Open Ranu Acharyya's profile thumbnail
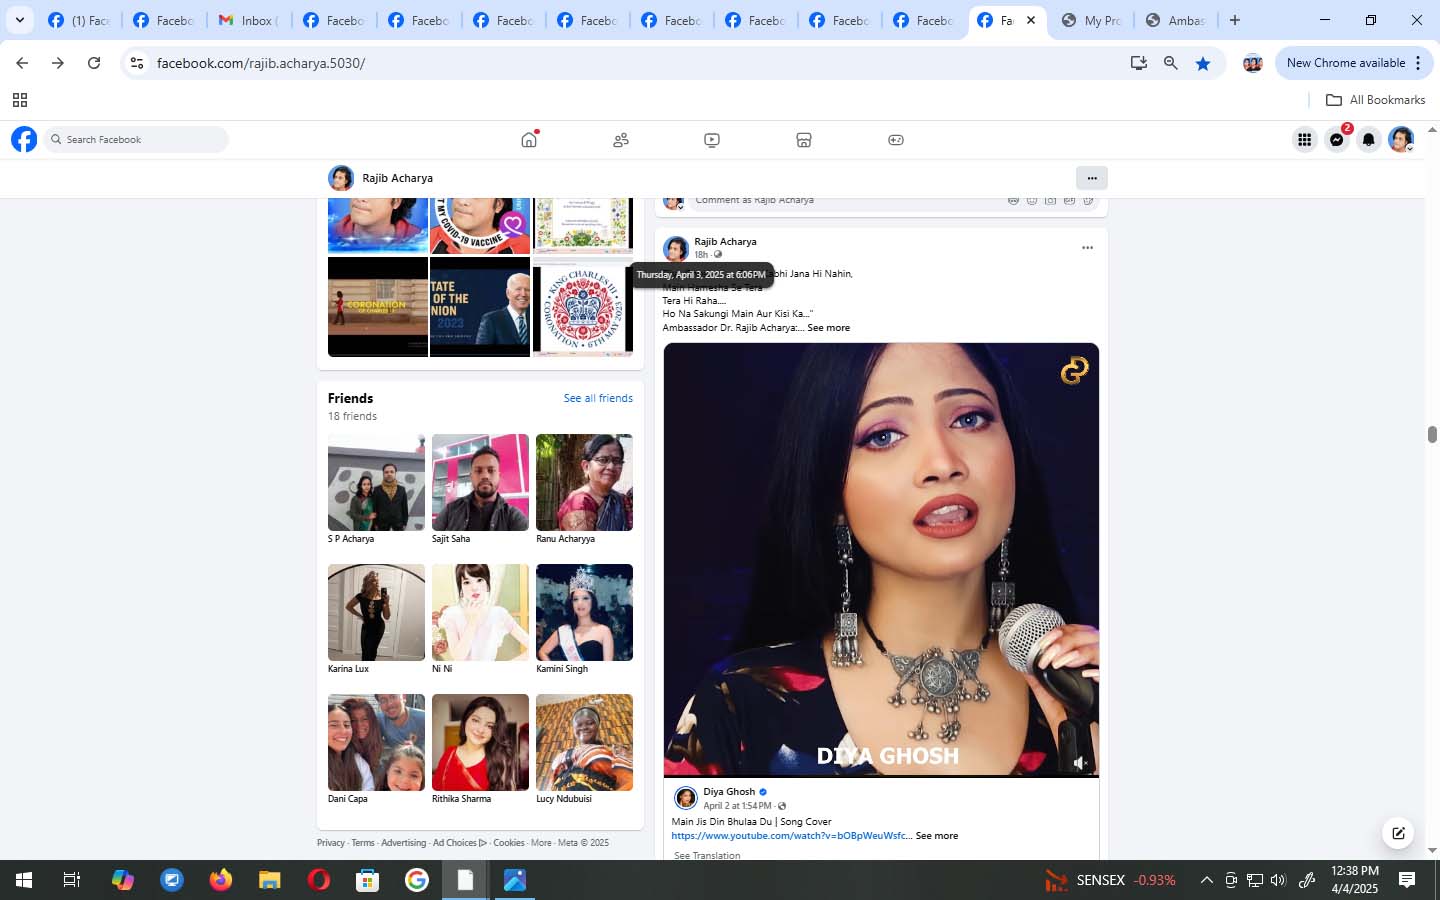Image resolution: width=1440 pixels, height=900 pixels. (584, 482)
